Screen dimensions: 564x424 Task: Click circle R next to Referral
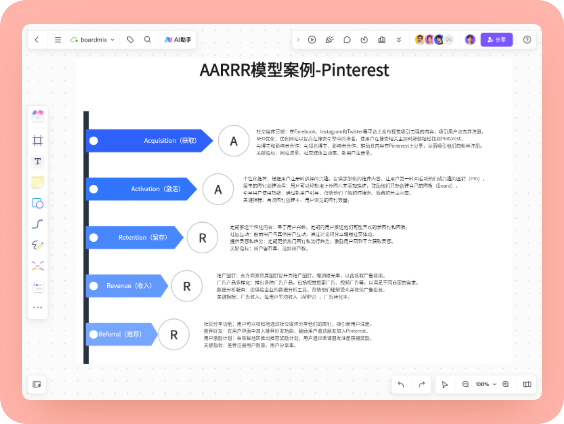coord(174,334)
